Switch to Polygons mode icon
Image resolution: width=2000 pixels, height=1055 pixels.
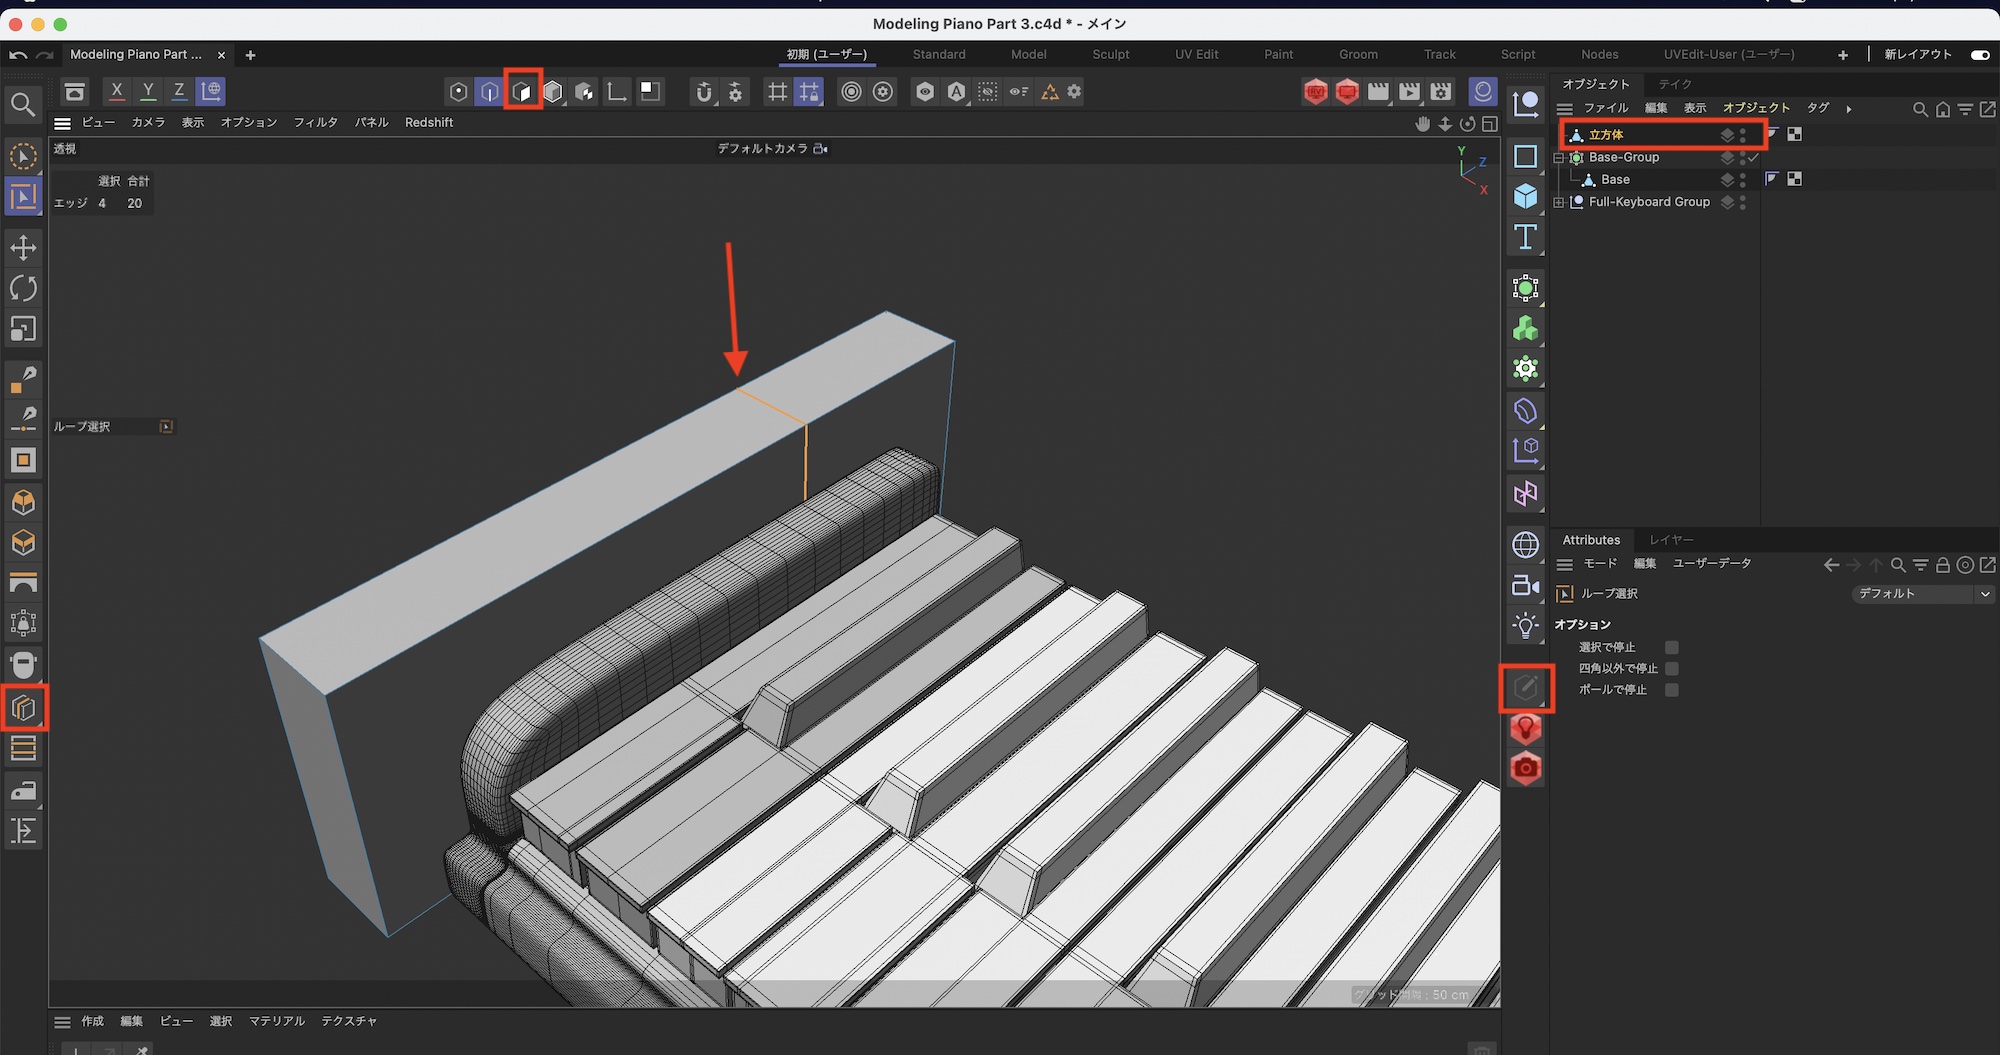pos(522,92)
